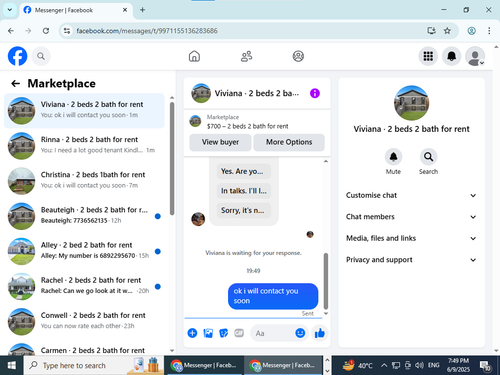Mute the Viviana chat notifications

tap(393, 157)
